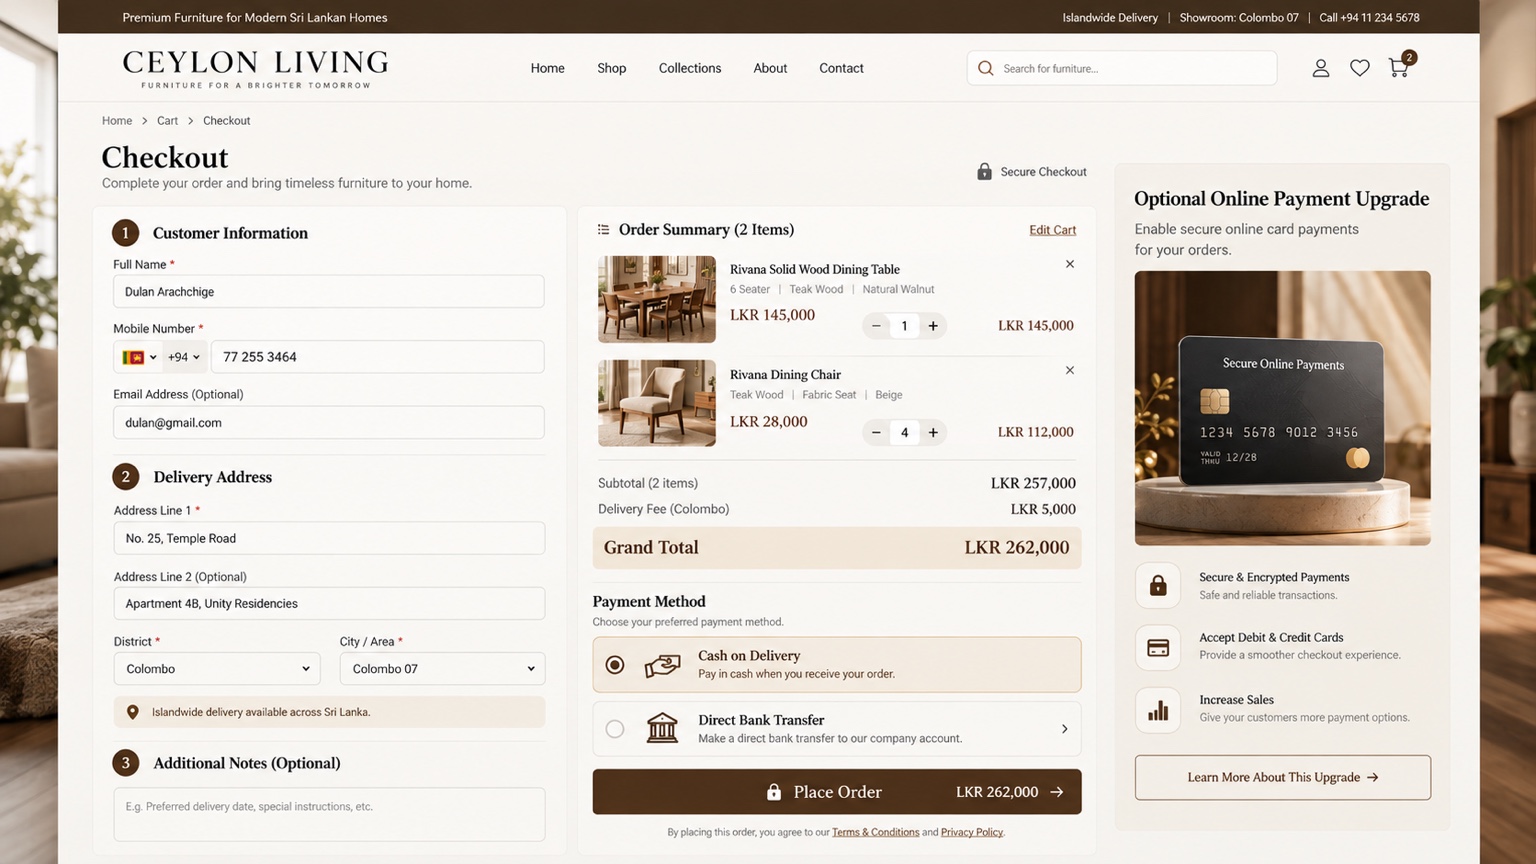Click the Edit Cart link
Image resolution: width=1536 pixels, height=864 pixels.
[1052, 230]
